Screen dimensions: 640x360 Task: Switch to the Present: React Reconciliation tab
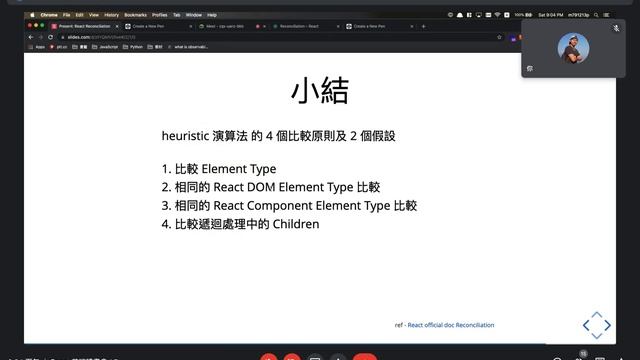click(84, 26)
